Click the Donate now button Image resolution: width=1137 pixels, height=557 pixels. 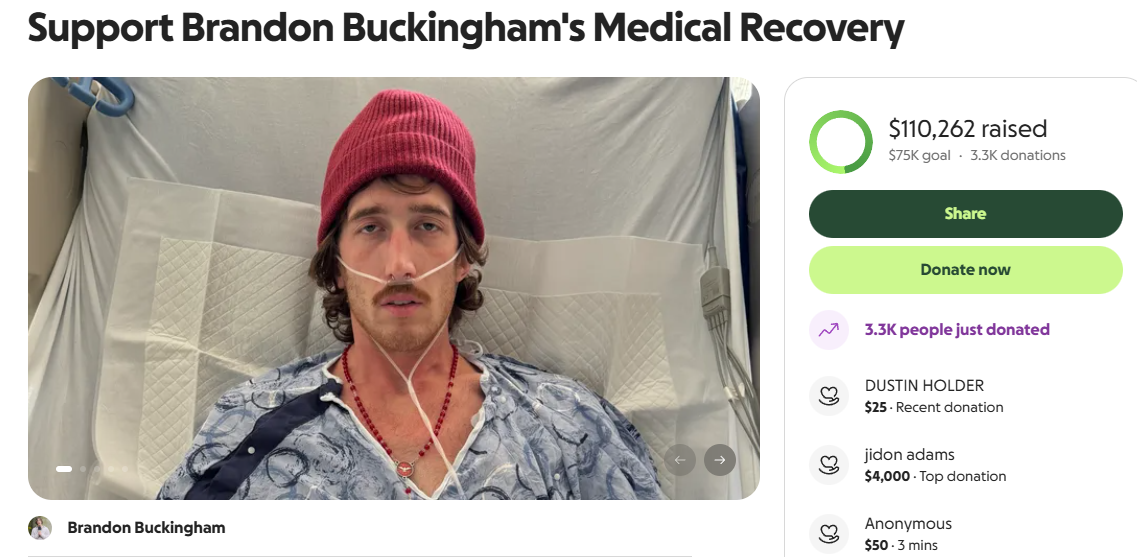tap(965, 270)
